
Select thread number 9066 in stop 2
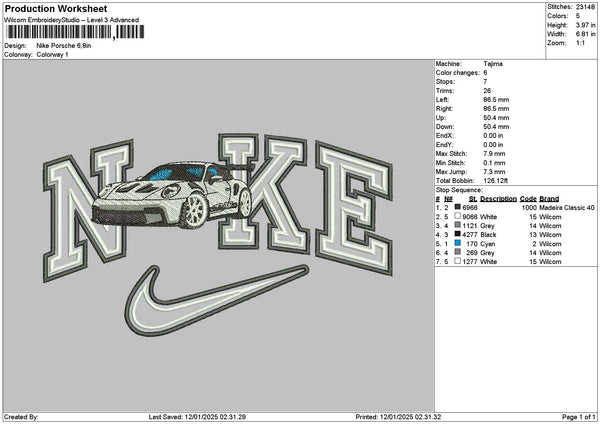click(x=470, y=217)
